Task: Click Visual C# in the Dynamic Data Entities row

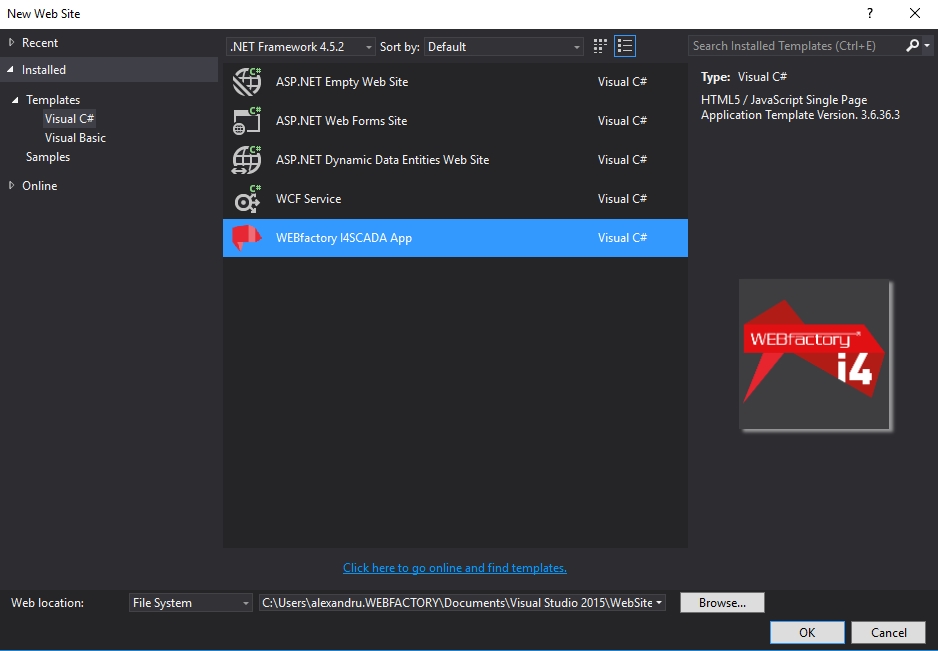Action: (622, 160)
